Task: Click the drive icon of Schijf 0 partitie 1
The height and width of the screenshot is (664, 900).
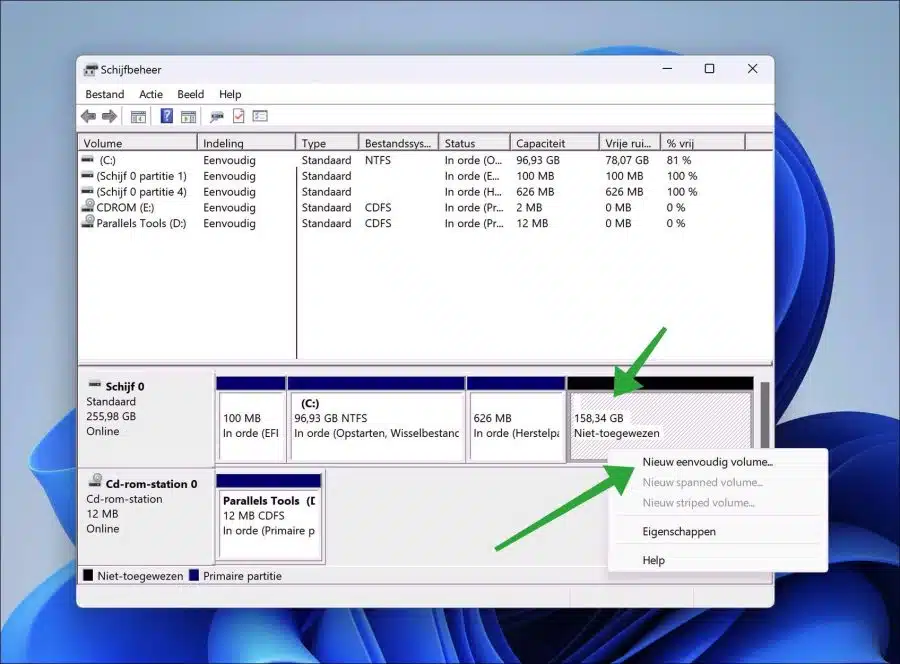Action: 87,175
